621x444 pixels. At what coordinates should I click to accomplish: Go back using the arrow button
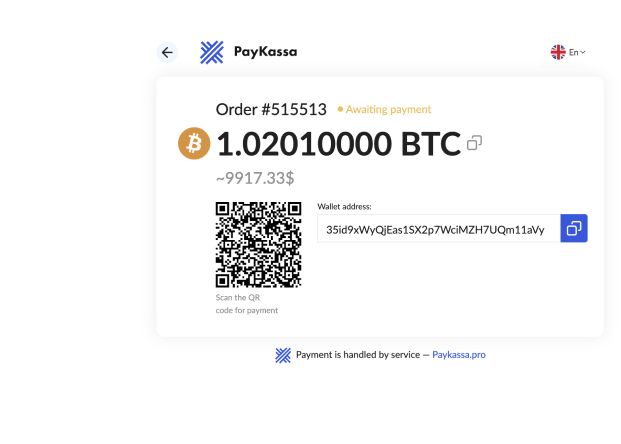167,52
